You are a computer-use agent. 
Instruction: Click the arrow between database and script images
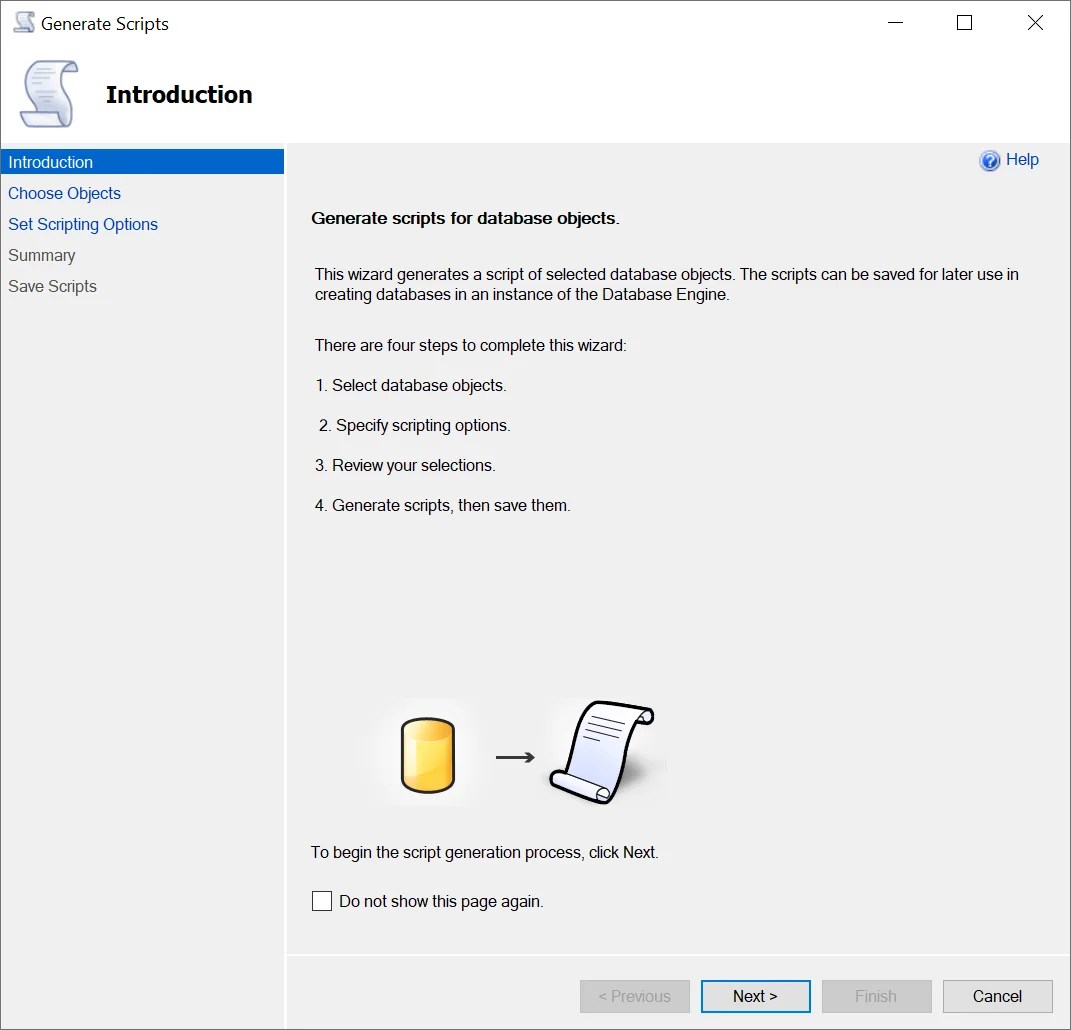click(512, 757)
